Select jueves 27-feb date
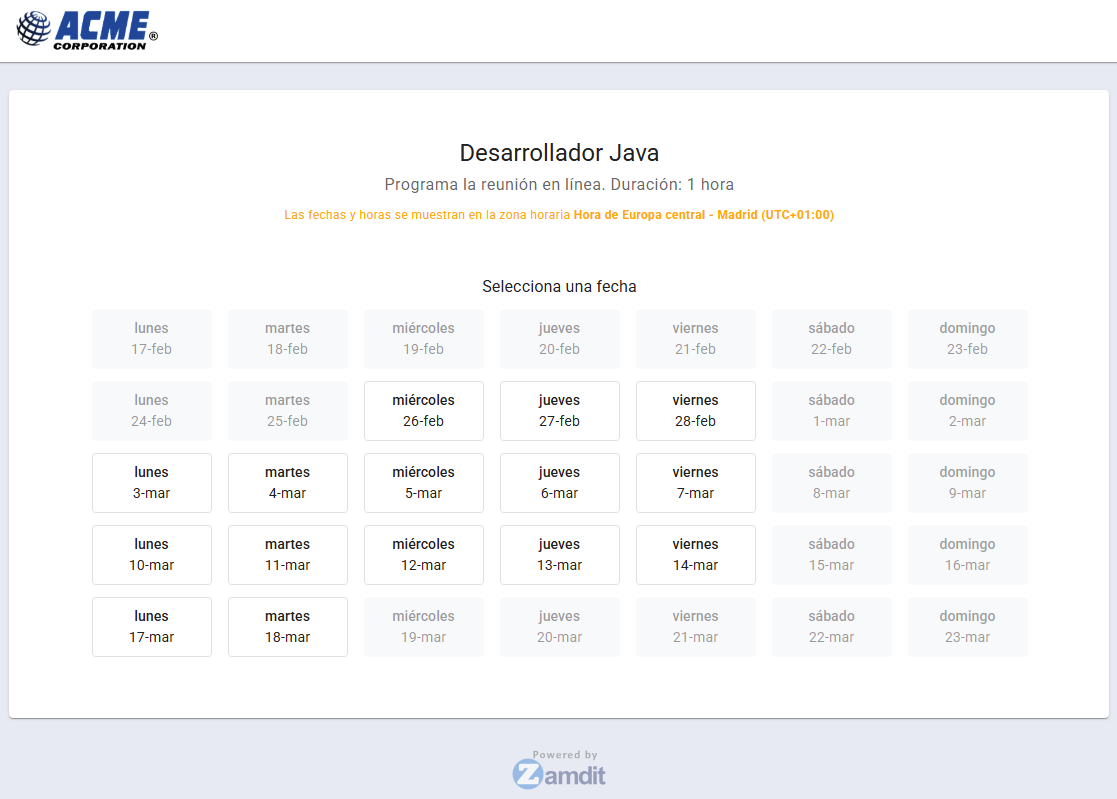 559,411
